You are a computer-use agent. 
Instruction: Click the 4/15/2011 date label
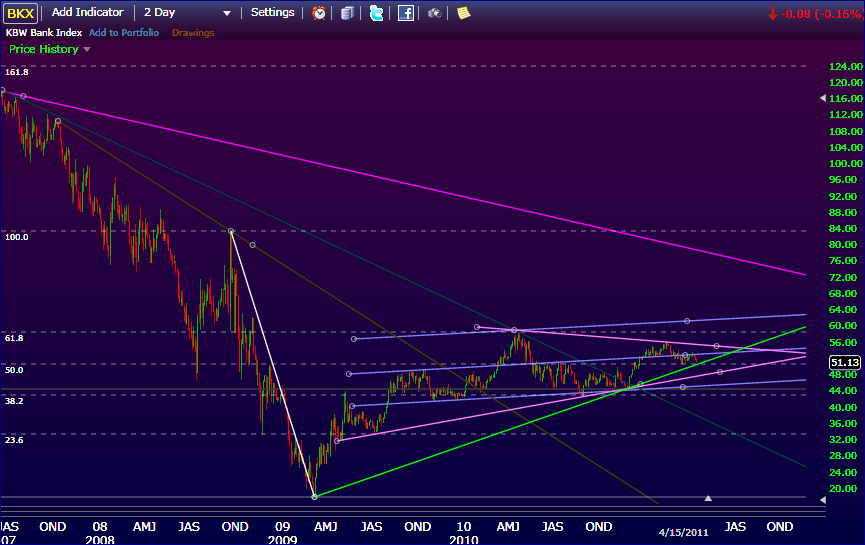[684, 532]
